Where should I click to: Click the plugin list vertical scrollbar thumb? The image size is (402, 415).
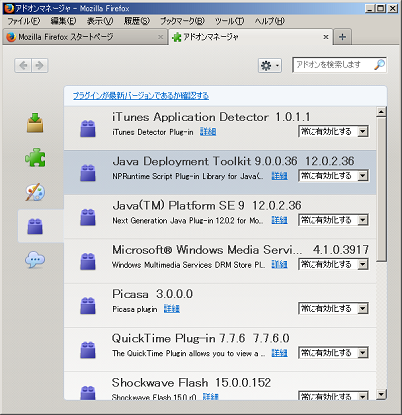(381, 189)
